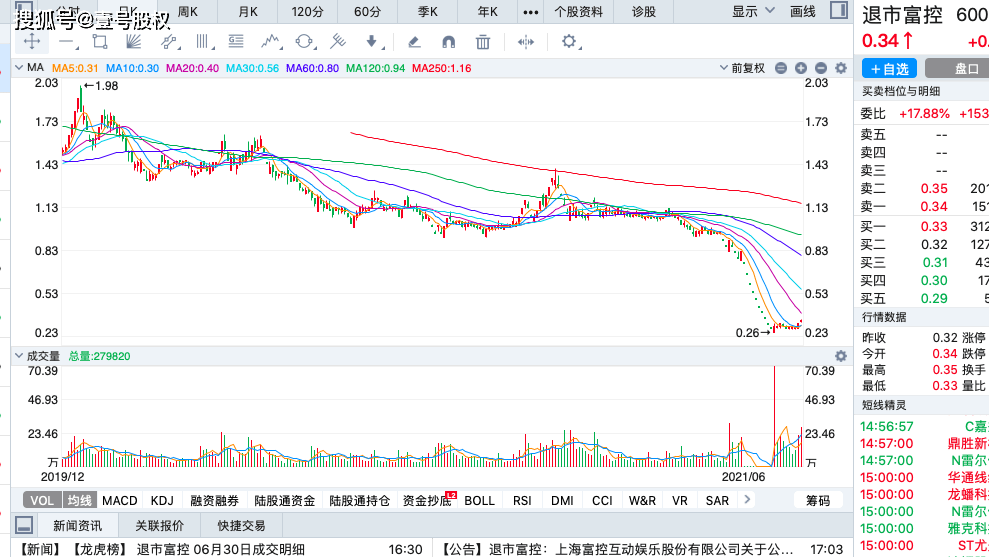Select the circle/ellipse drawing tool
The height and width of the screenshot is (557, 989).
pos(304,42)
